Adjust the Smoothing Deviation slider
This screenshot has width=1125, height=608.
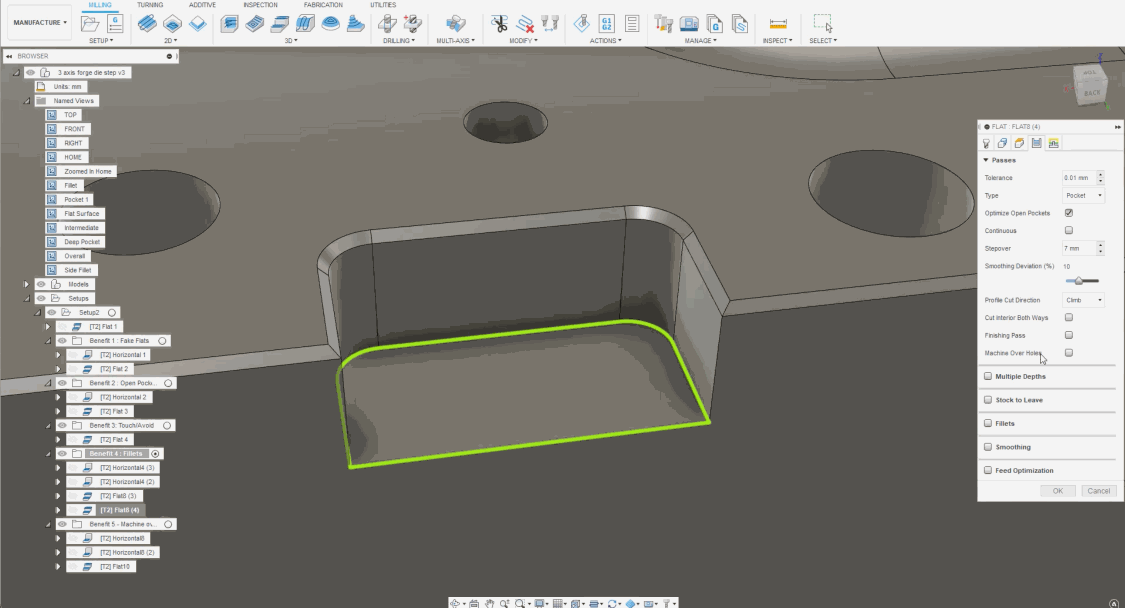[1079, 281]
